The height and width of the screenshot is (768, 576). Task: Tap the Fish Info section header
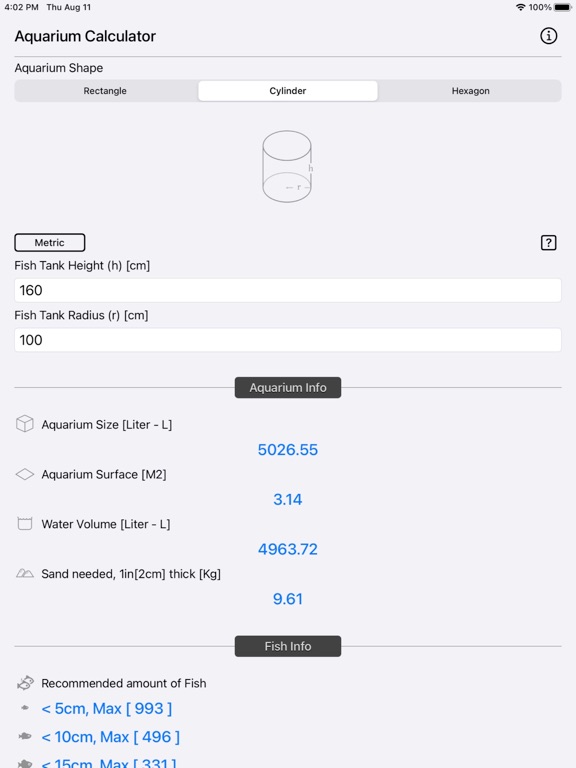coord(288,646)
